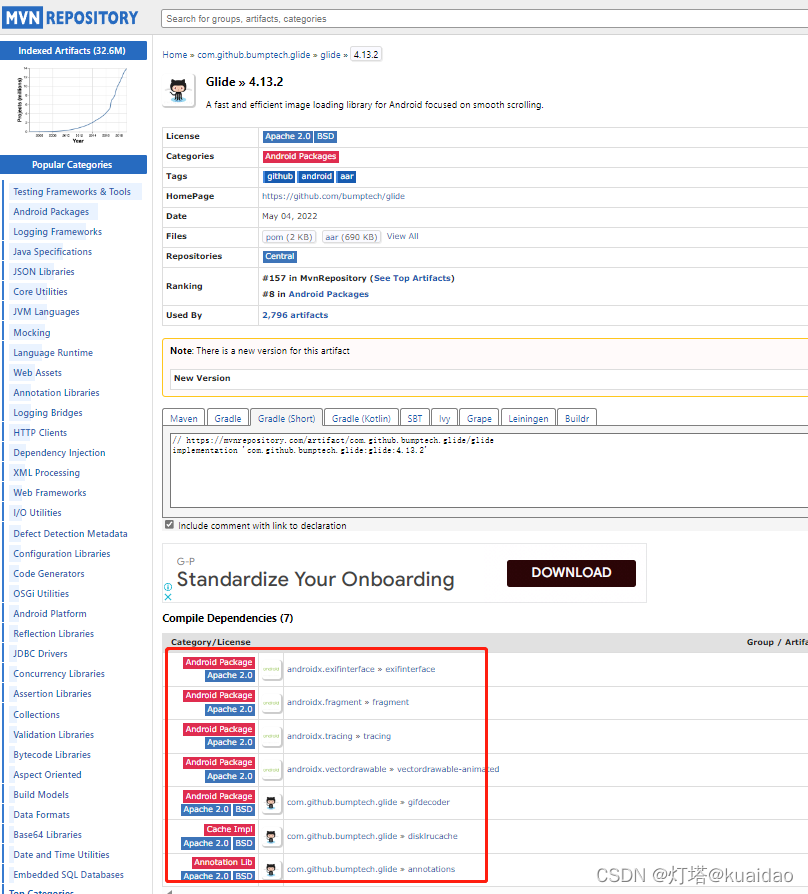Open the annotations artifact link
Image resolution: width=808 pixels, height=894 pixels.
pyautogui.click(x=431, y=869)
